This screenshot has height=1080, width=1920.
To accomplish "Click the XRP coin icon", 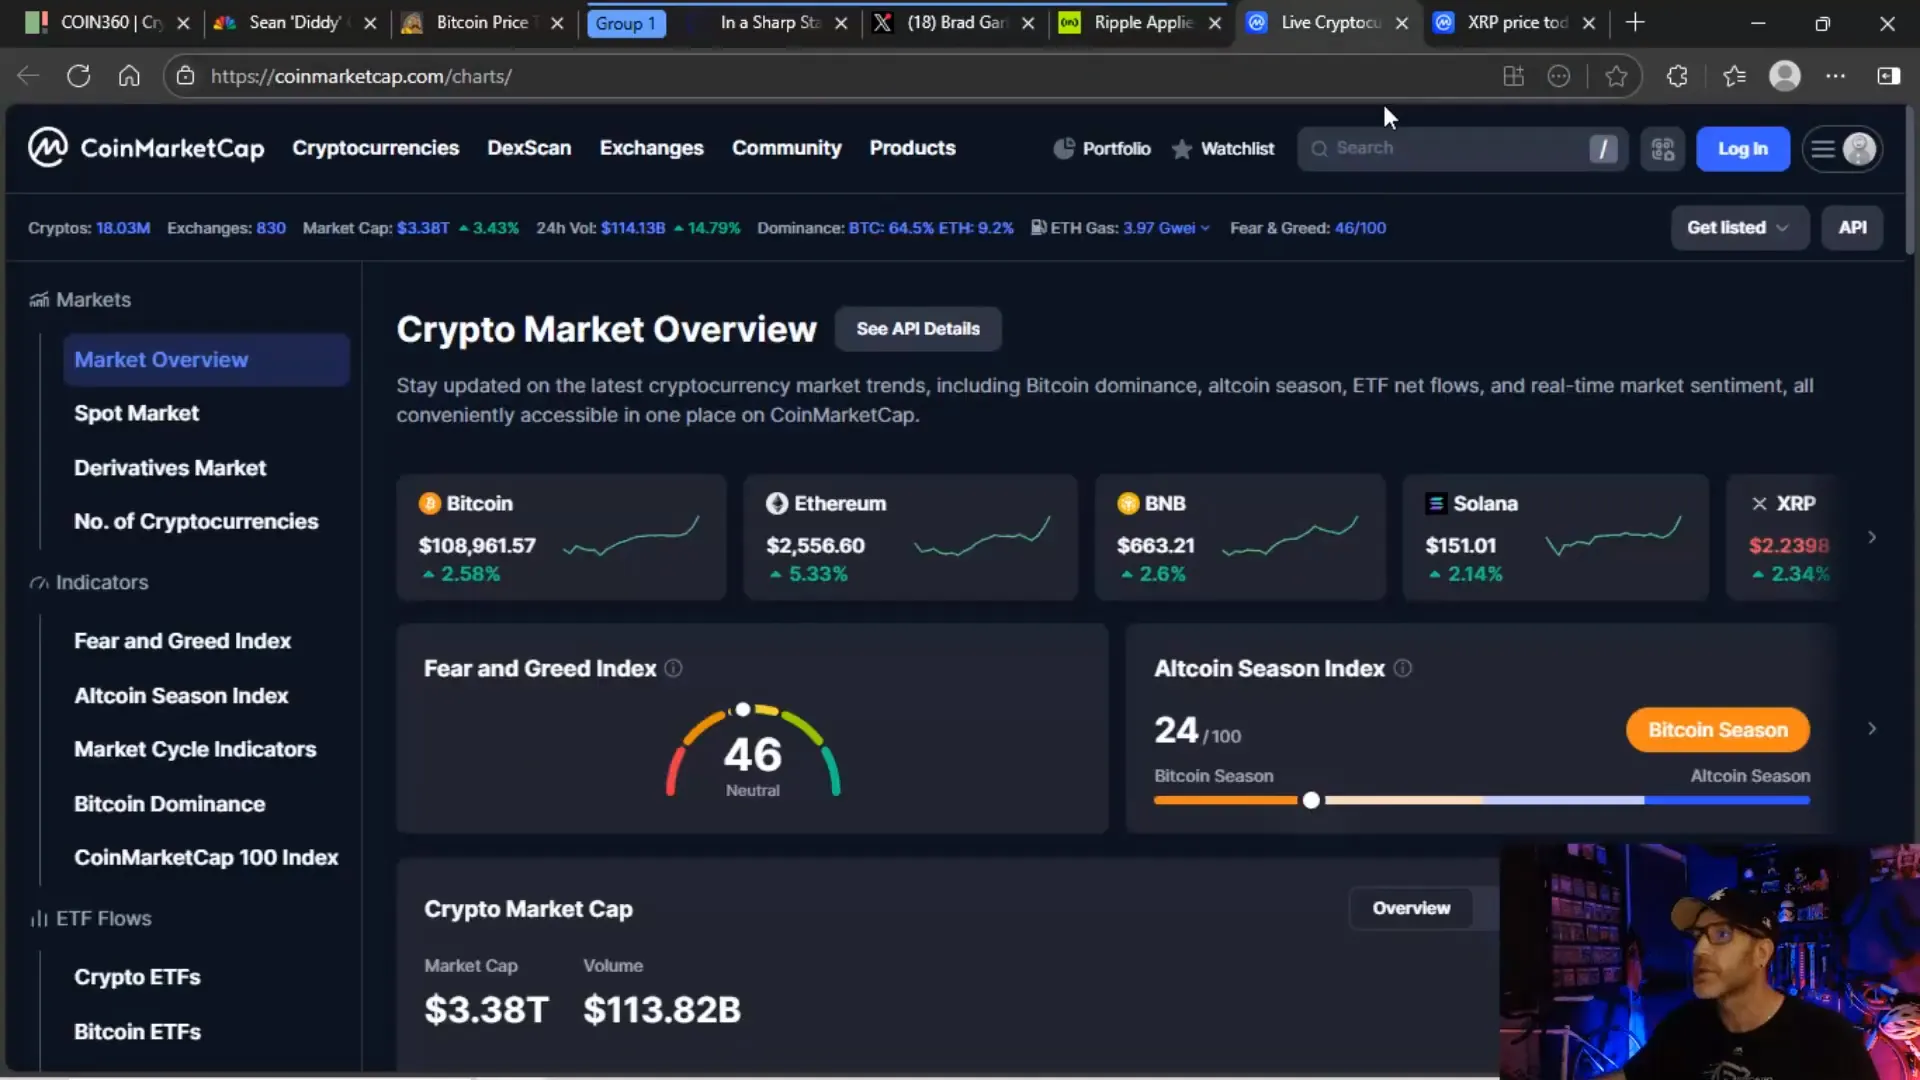I will click(1759, 503).
